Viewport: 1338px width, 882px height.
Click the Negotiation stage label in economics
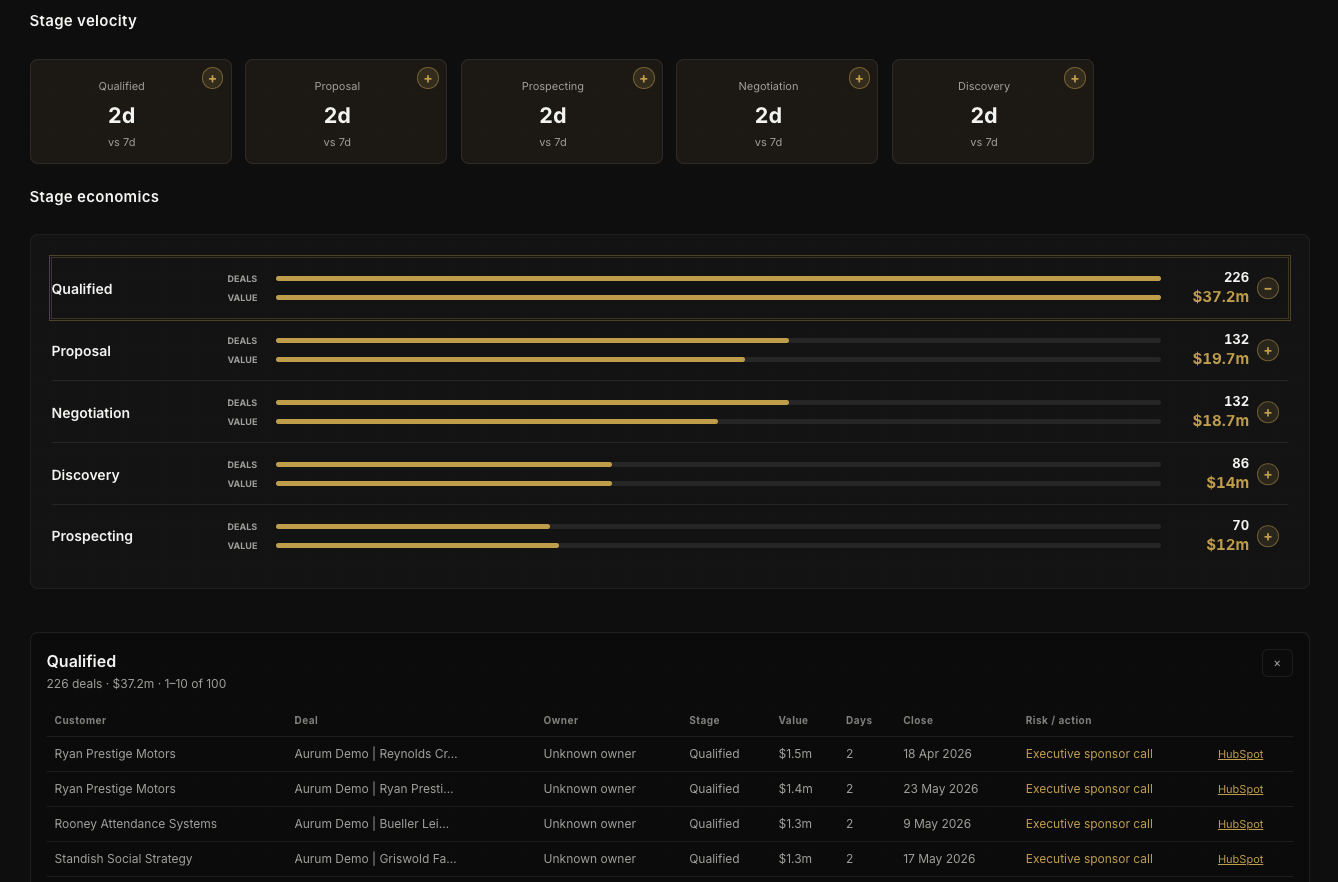pos(91,413)
